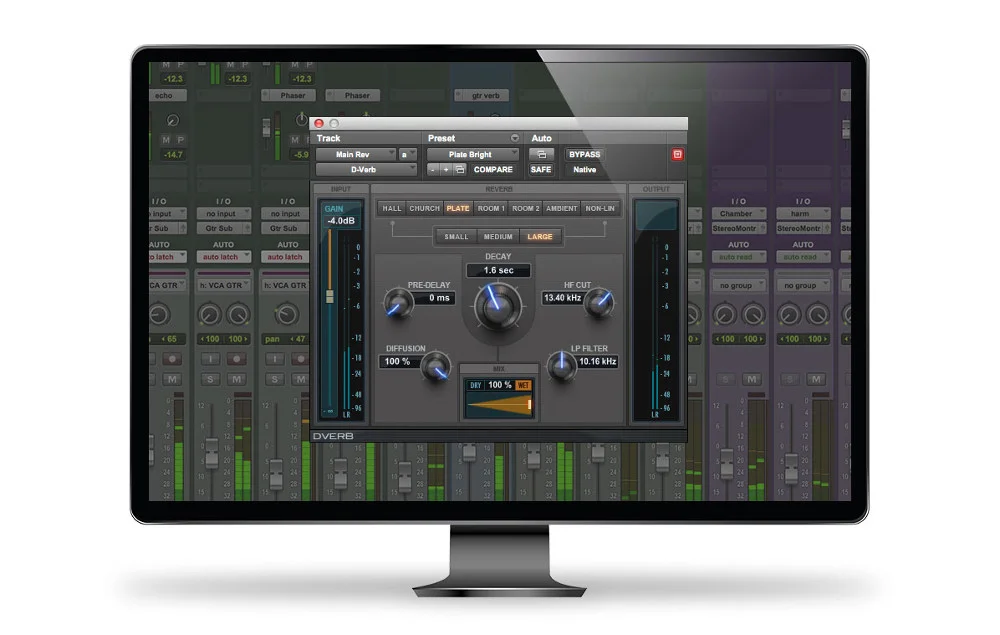Click the LP Filter value field 10.16 kHz
1000x635 pixels.
[x=598, y=361]
